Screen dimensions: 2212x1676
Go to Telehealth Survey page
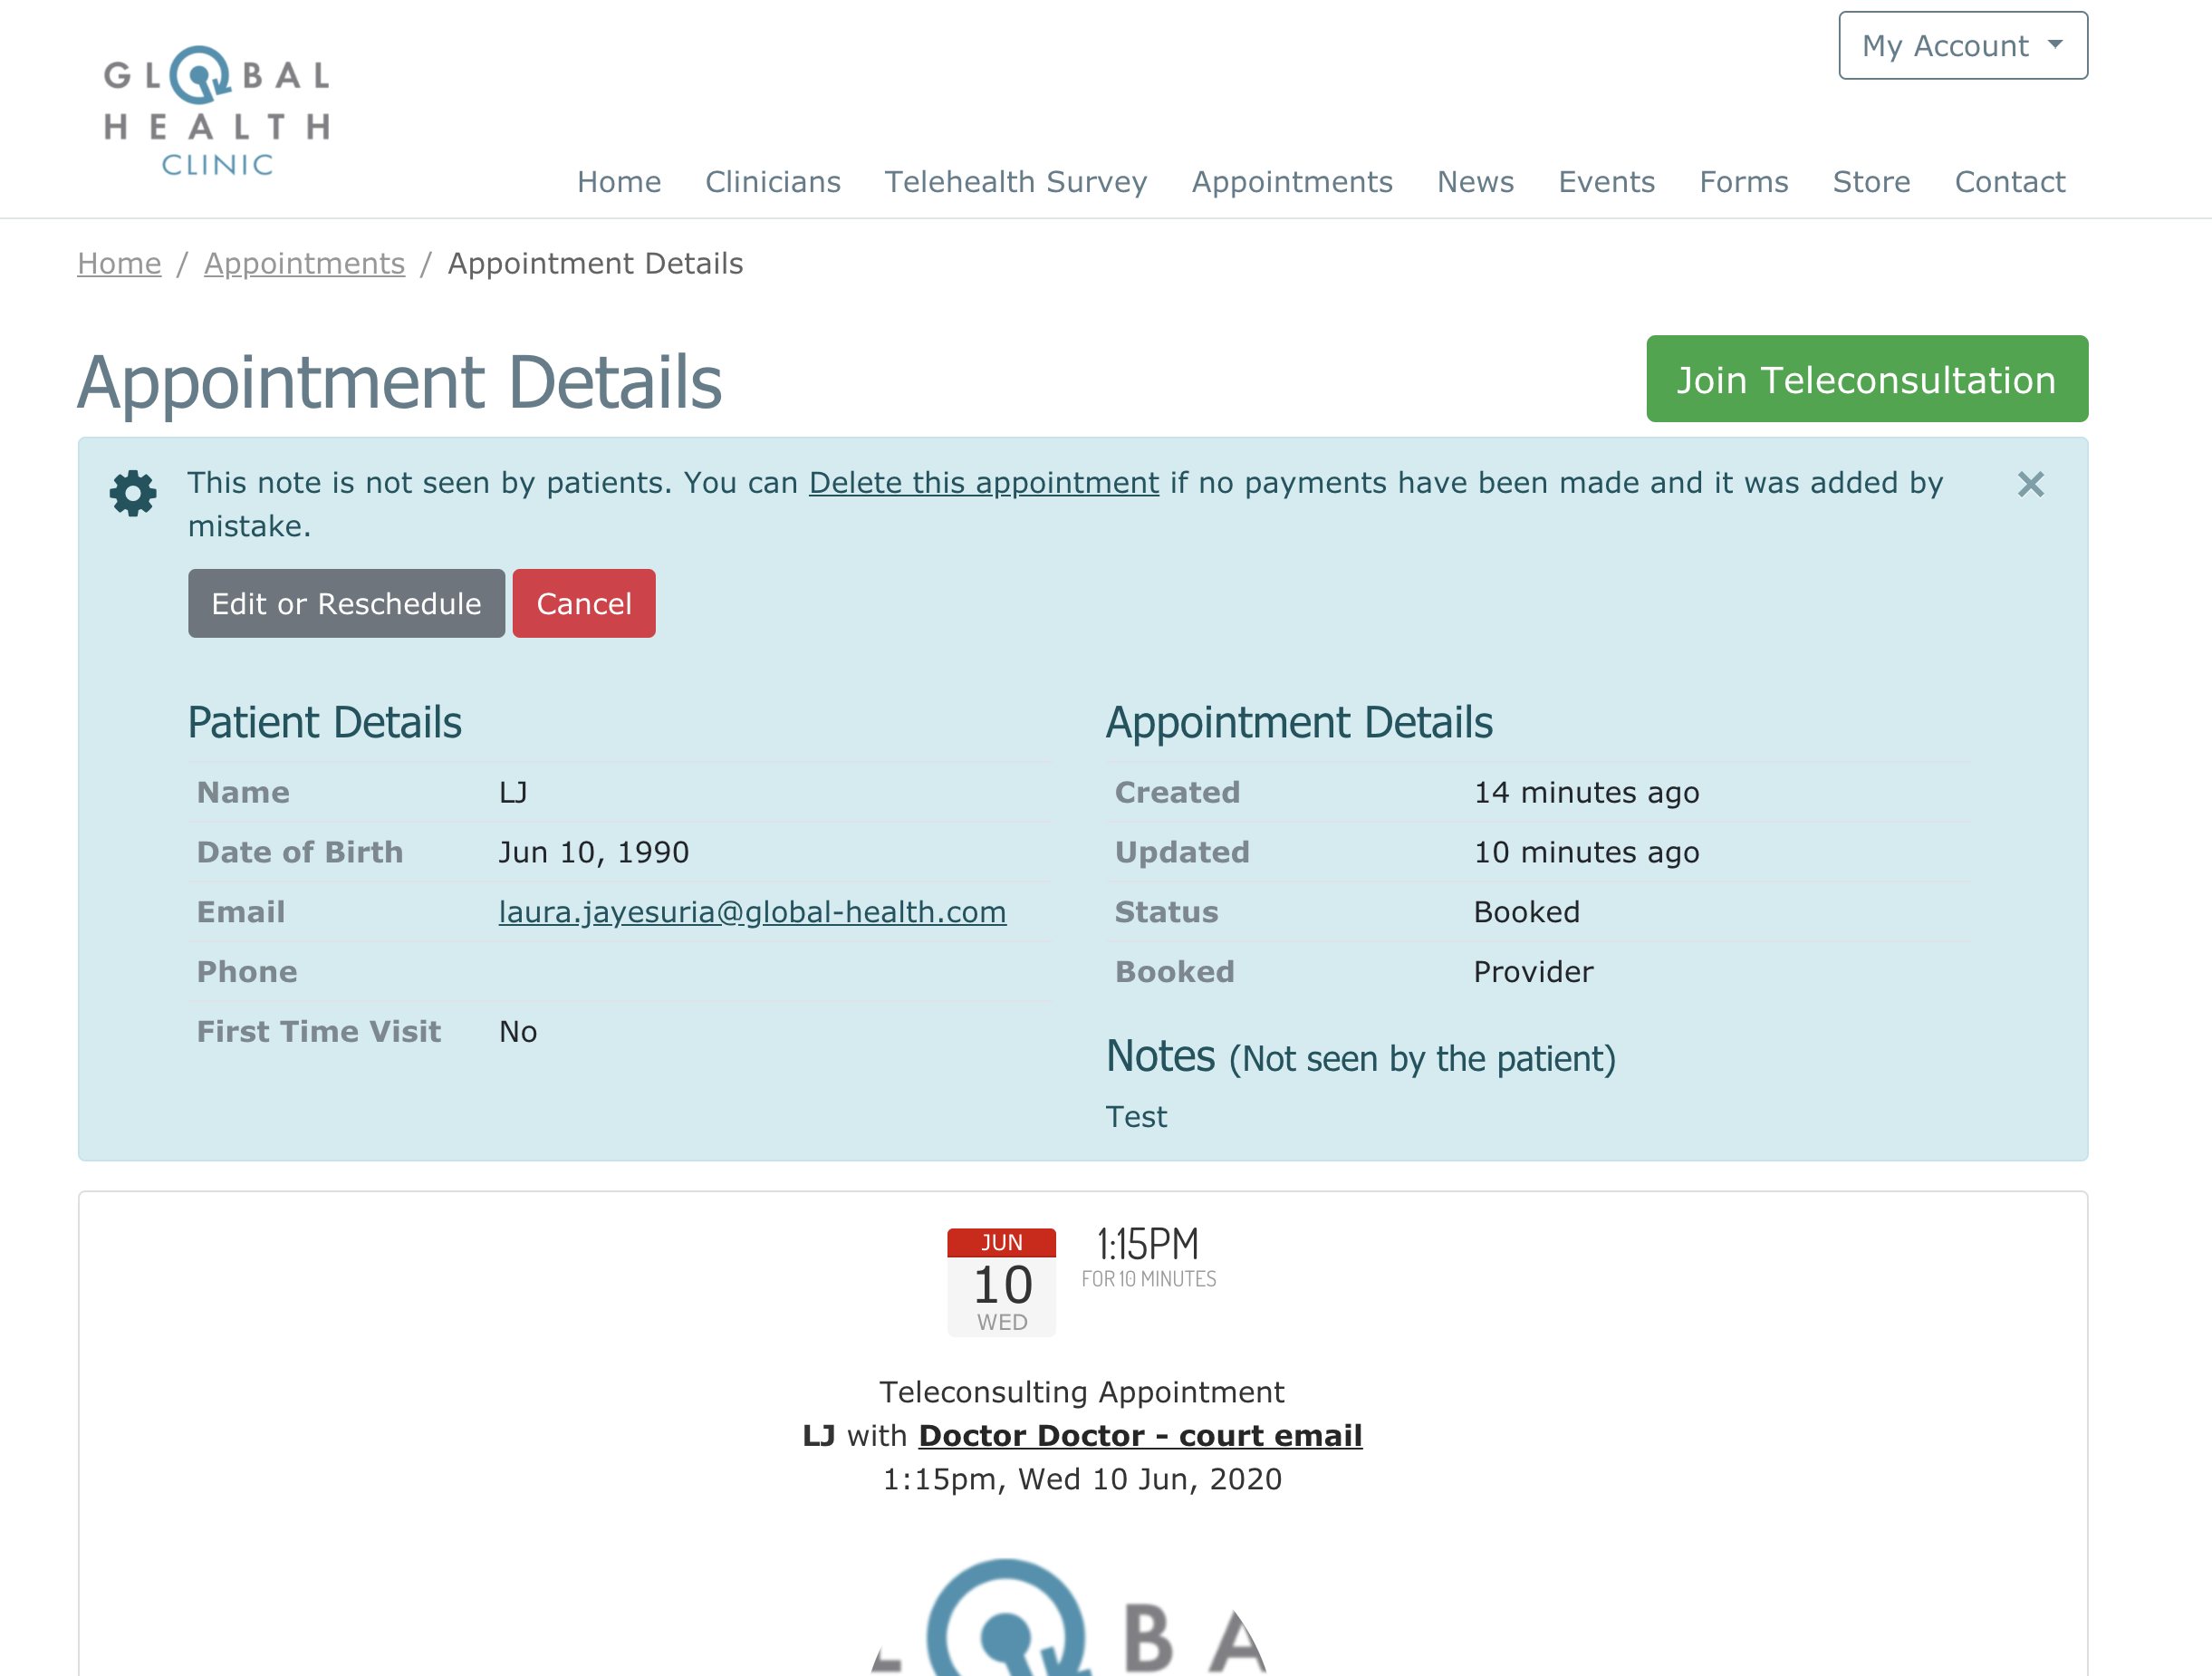1015,182
